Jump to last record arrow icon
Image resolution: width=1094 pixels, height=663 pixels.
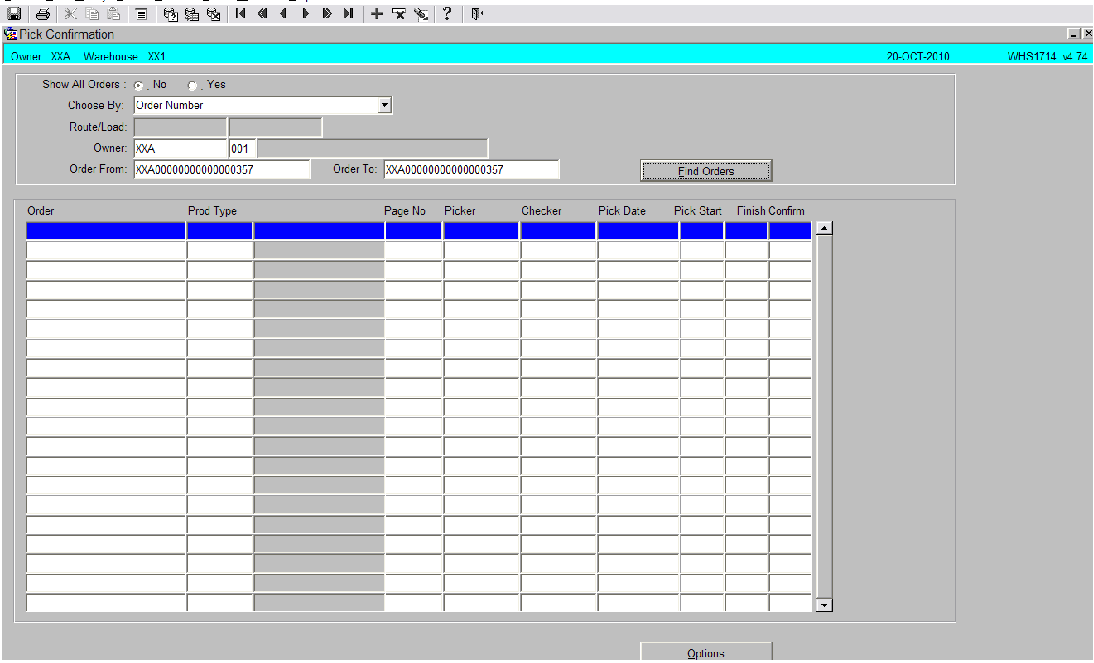pyautogui.click(x=348, y=13)
